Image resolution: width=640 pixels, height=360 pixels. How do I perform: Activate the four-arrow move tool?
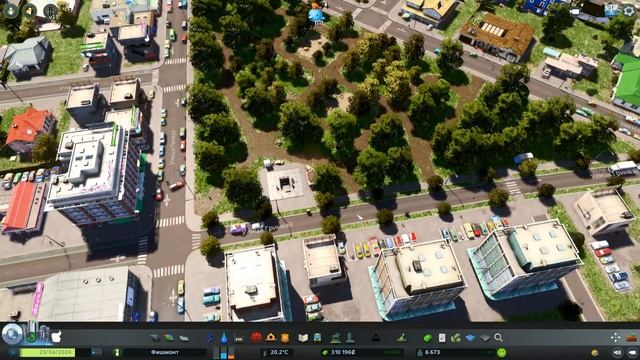[x=615, y=338]
